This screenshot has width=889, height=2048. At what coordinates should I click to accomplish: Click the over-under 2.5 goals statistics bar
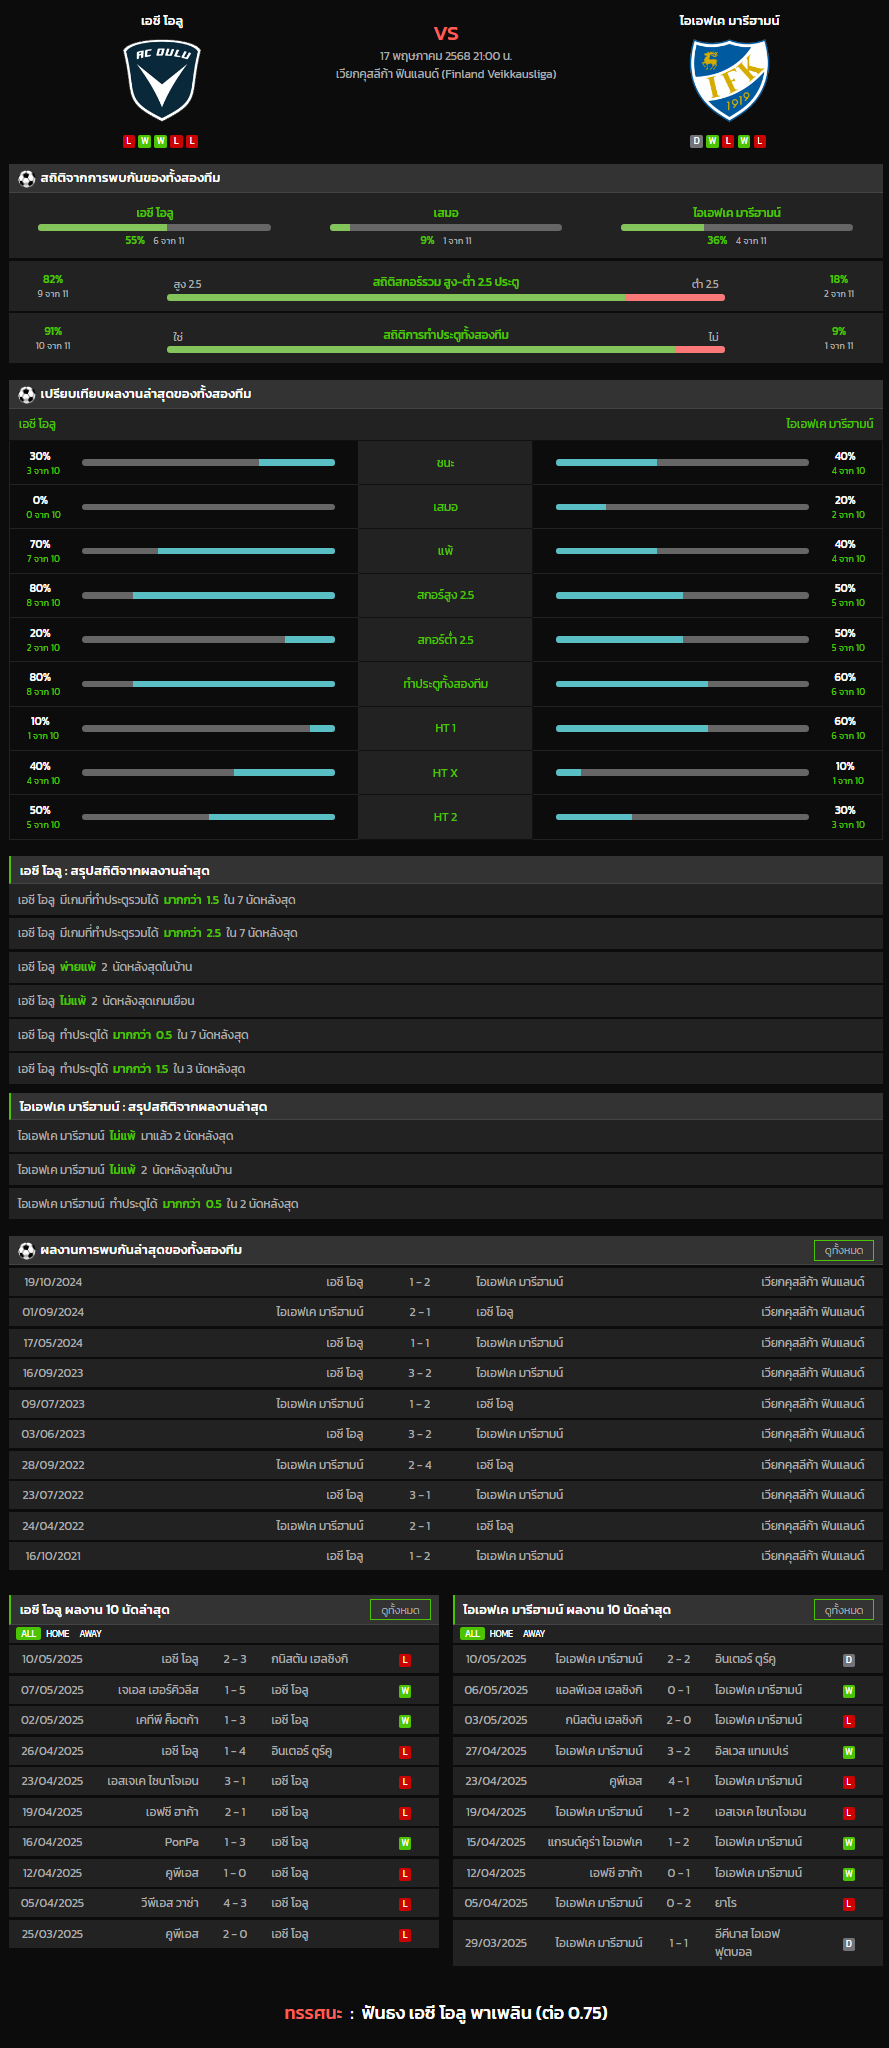pos(446,298)
